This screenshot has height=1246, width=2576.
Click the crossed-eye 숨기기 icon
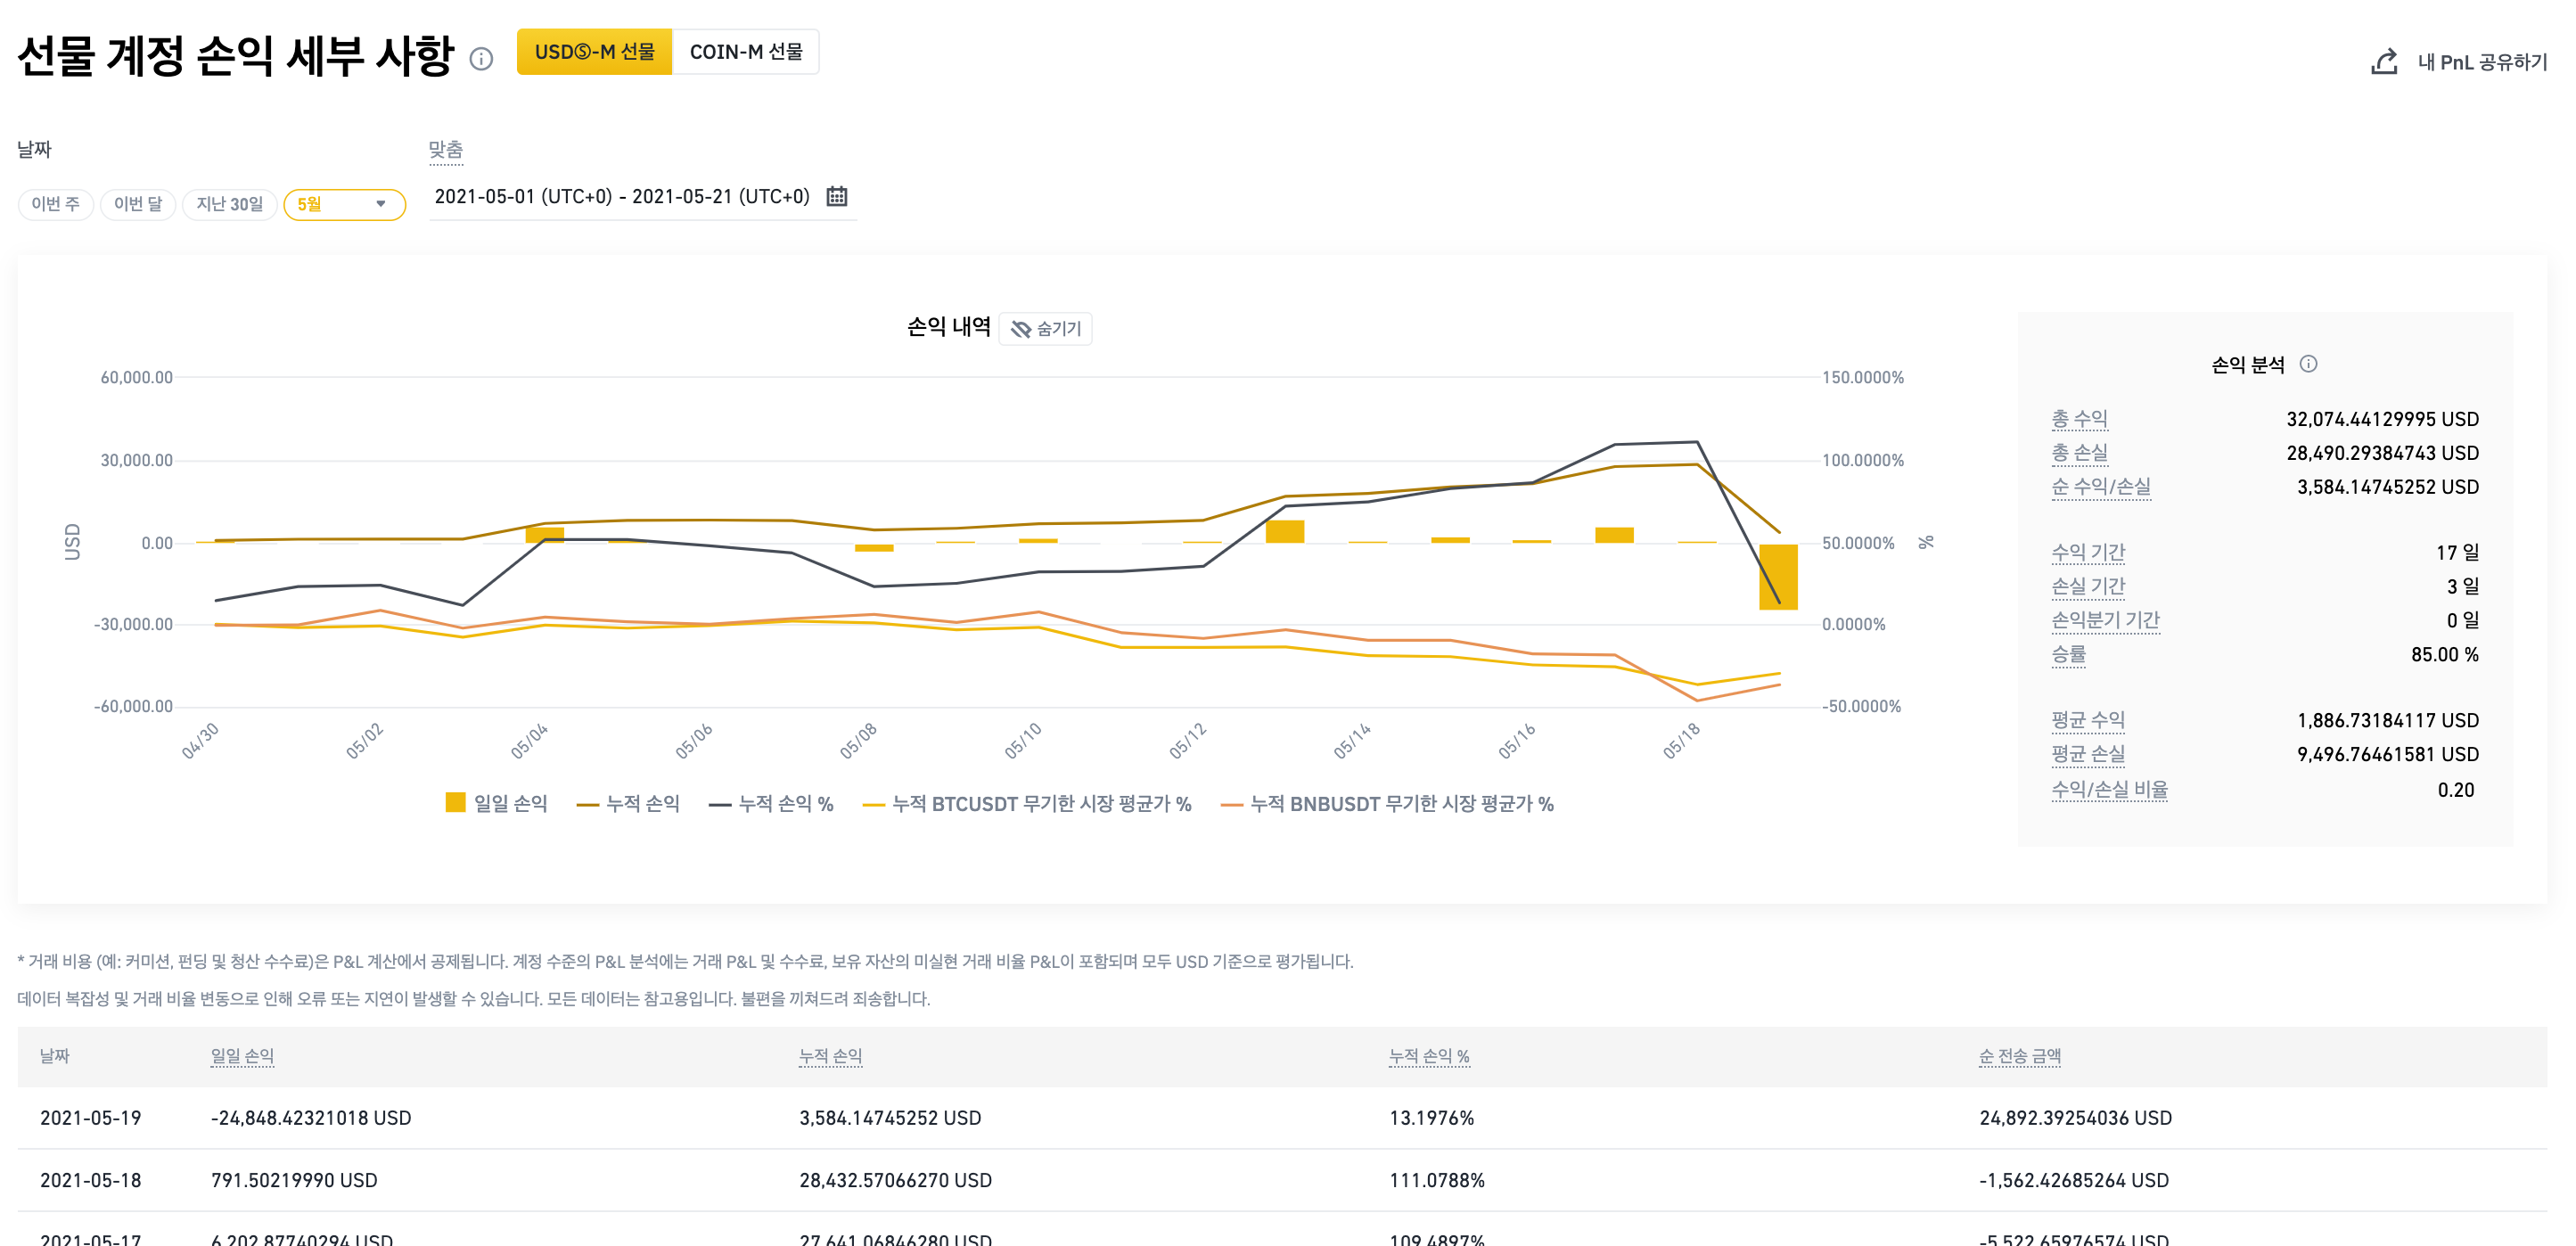[x=1020, y=329]
